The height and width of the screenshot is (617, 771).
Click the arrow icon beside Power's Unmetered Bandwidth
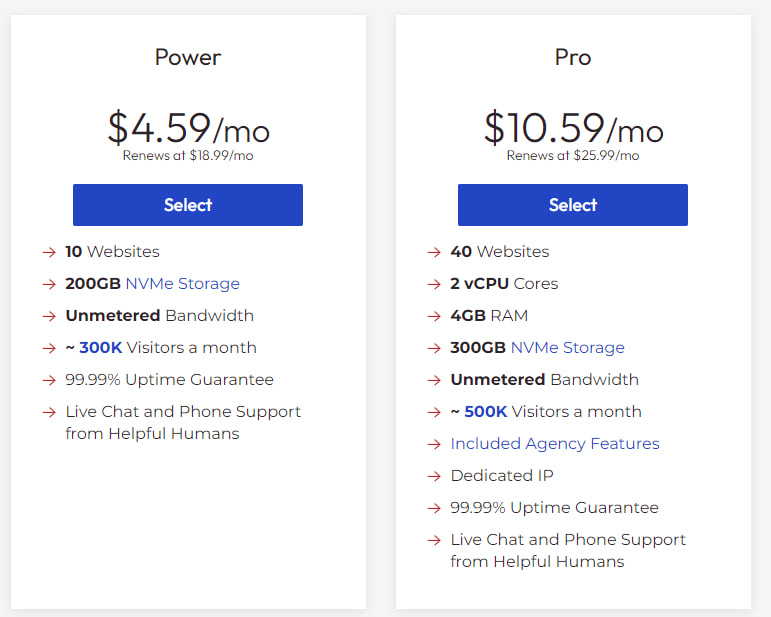pos(49,316)
